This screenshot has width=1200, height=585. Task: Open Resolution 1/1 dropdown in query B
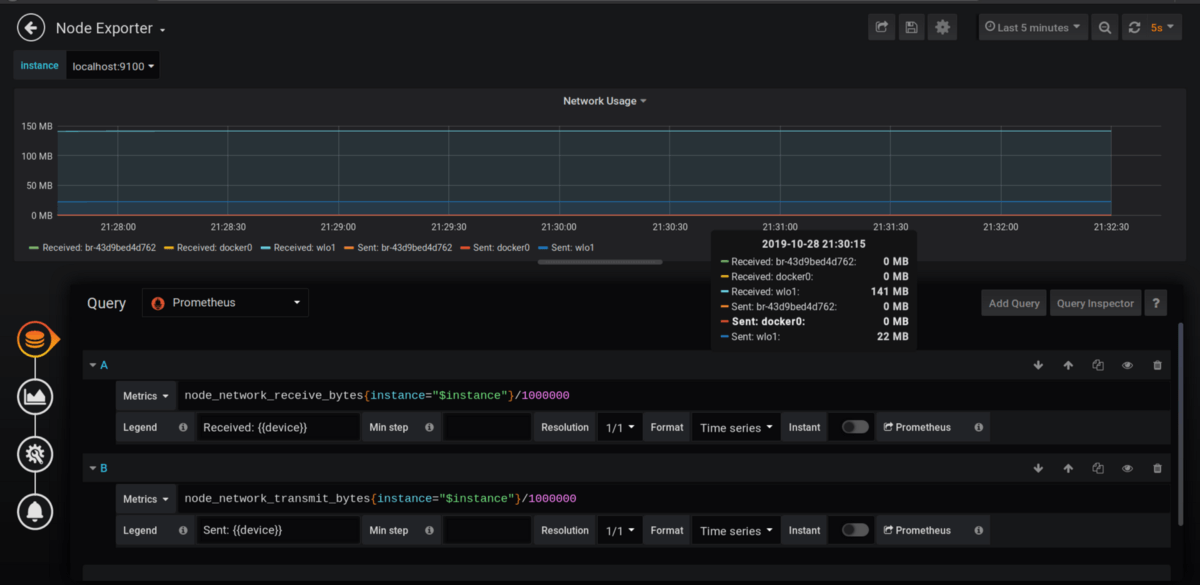click(620, 530)
